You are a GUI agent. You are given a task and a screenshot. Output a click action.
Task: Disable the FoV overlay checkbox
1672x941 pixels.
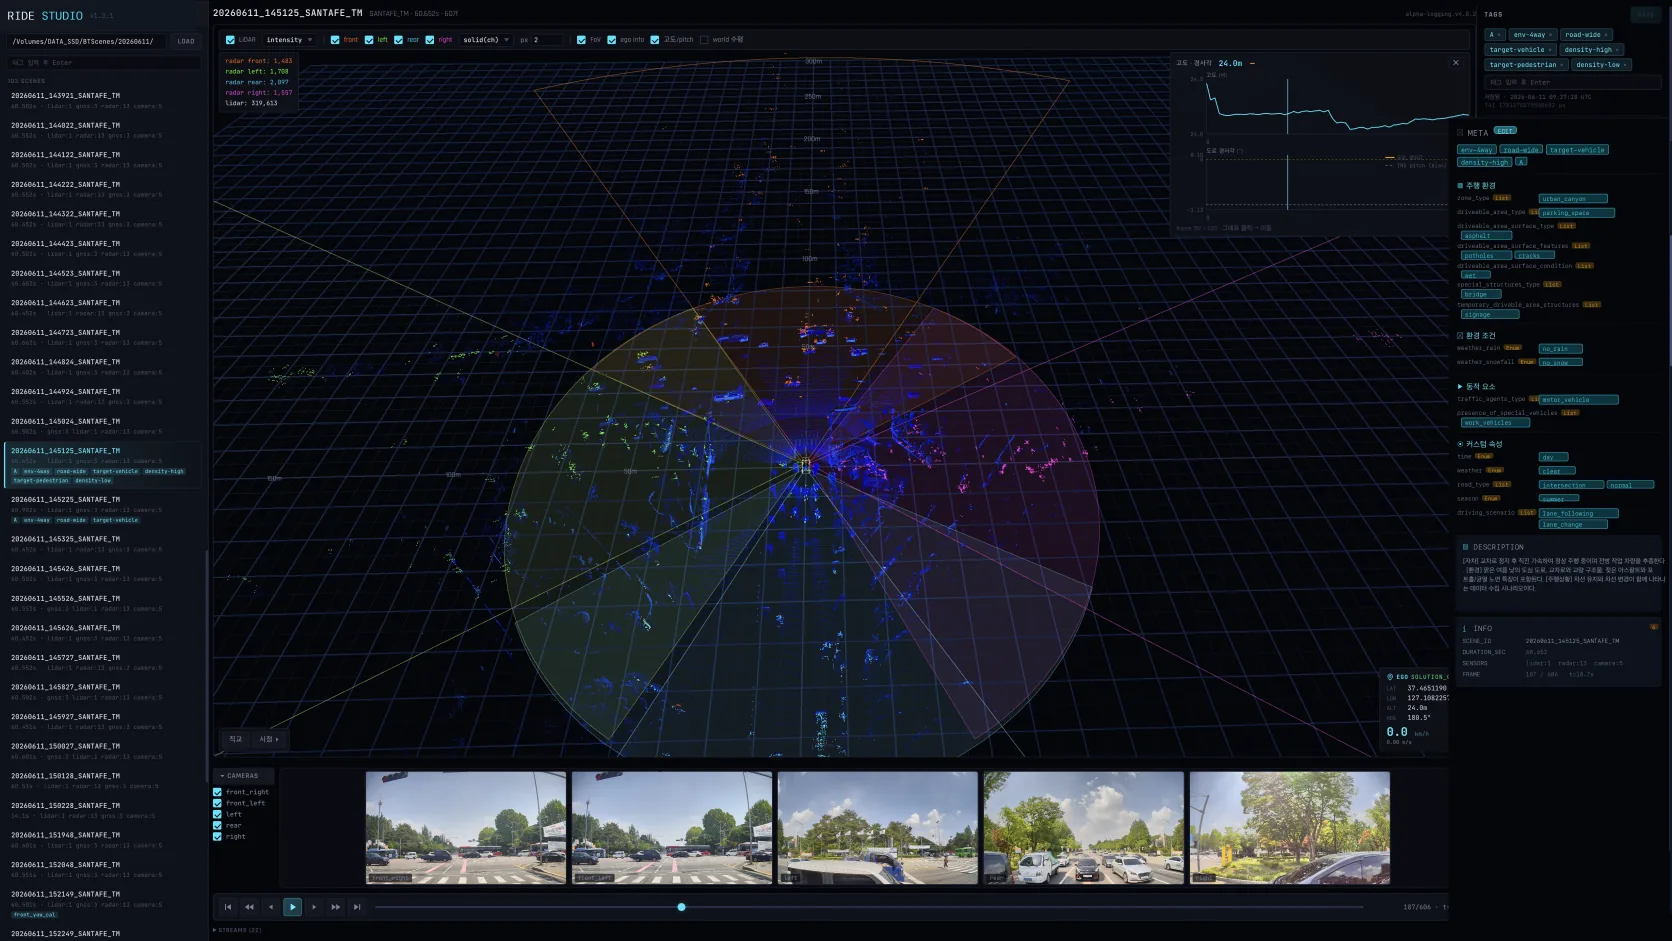click(x=581, y=40)
